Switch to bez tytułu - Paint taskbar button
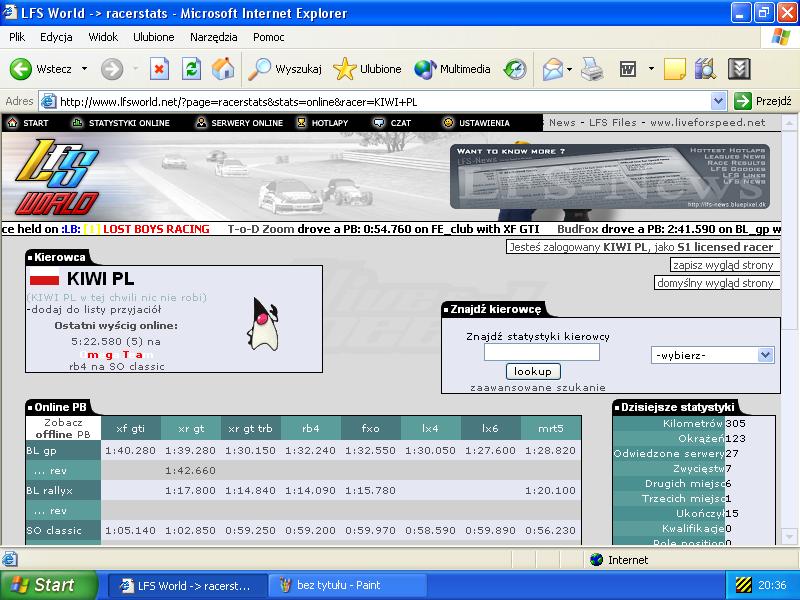 [x=347, y=585]
